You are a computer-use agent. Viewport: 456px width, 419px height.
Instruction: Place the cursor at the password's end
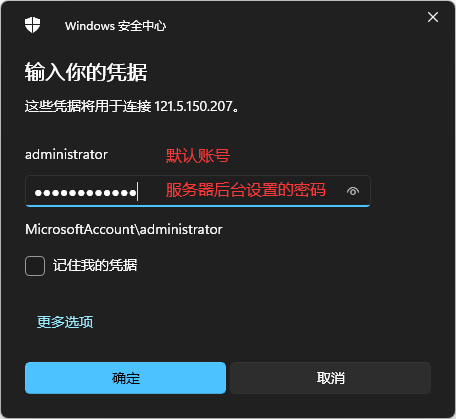138,191
